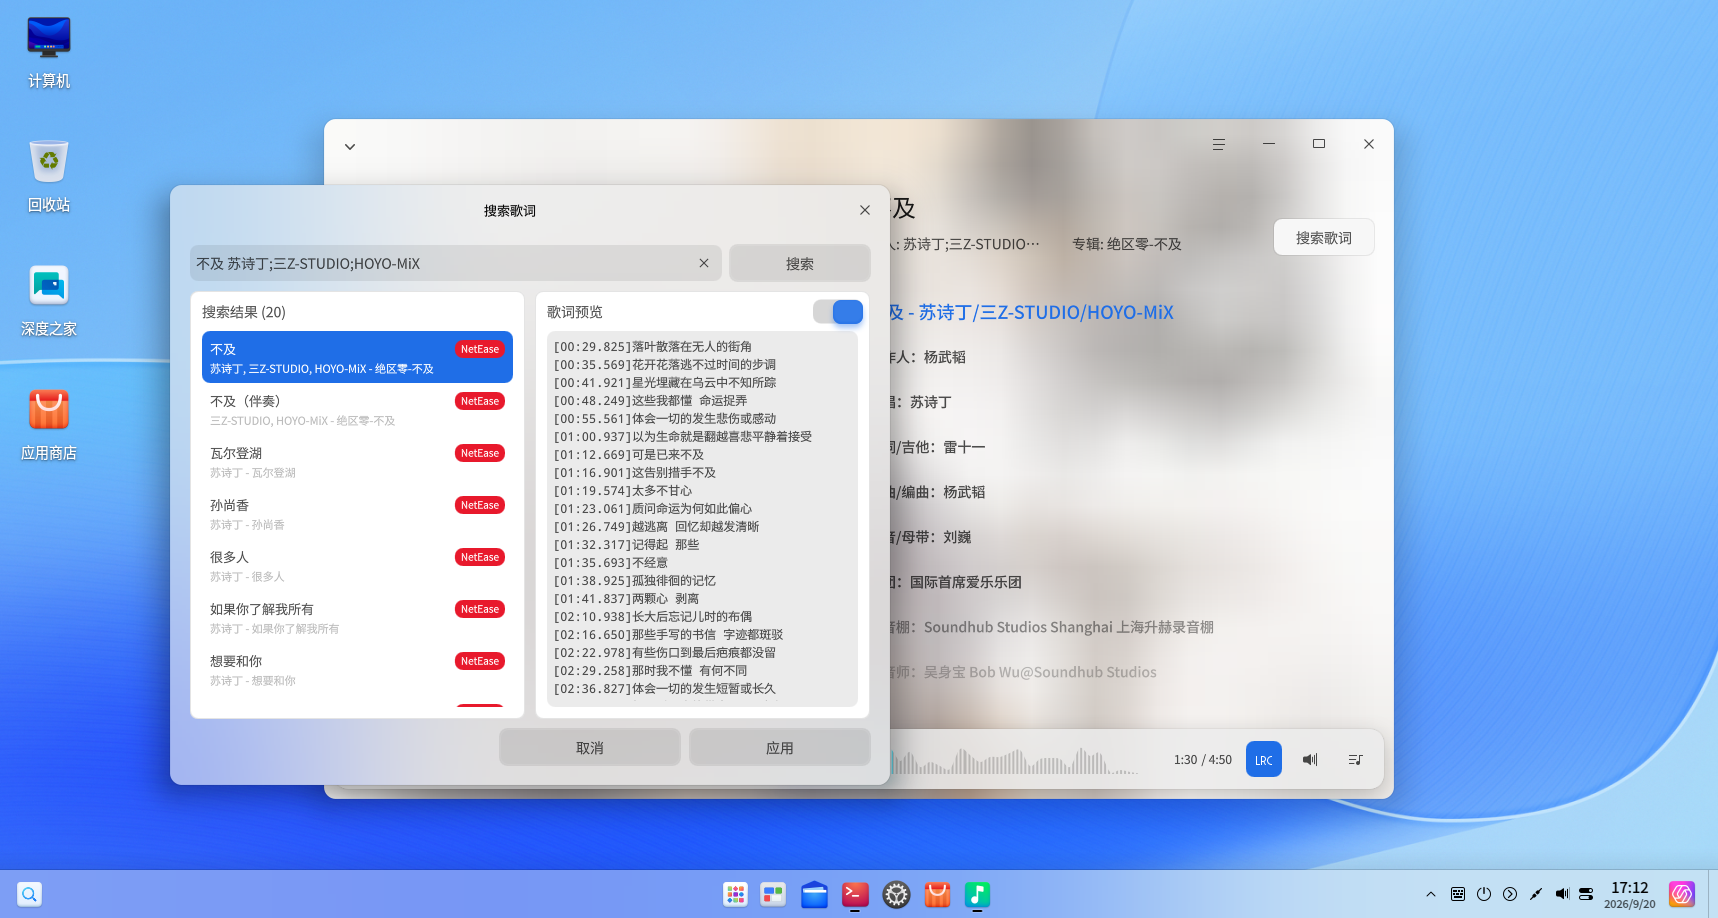Viewport: 1718px width, 918px height.
Task: Open the system settings gear dock icon
Action: coord(896,894)
